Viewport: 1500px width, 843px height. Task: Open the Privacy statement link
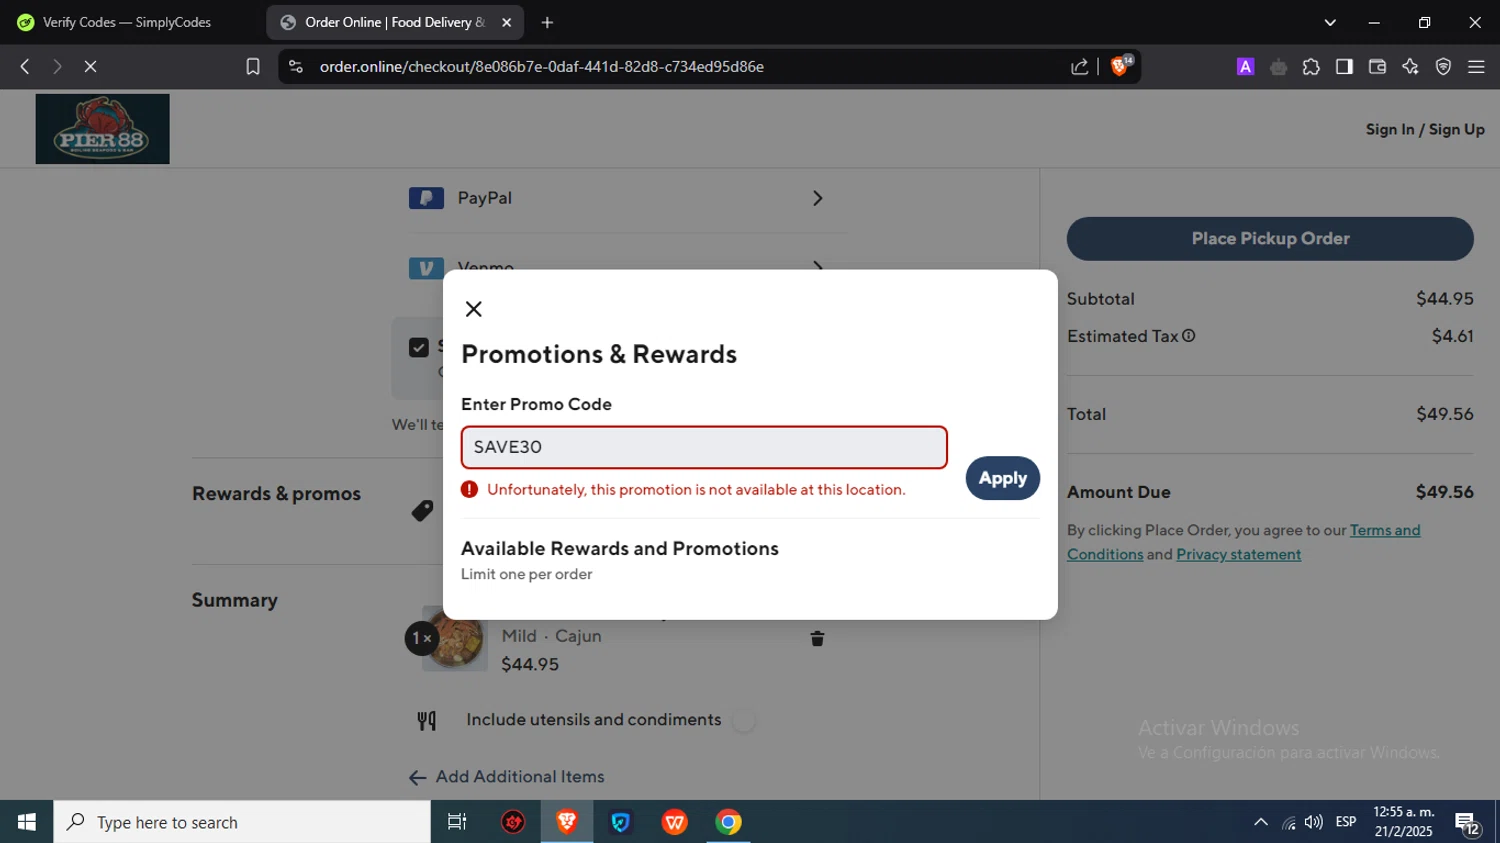[x=1238, y=554]
